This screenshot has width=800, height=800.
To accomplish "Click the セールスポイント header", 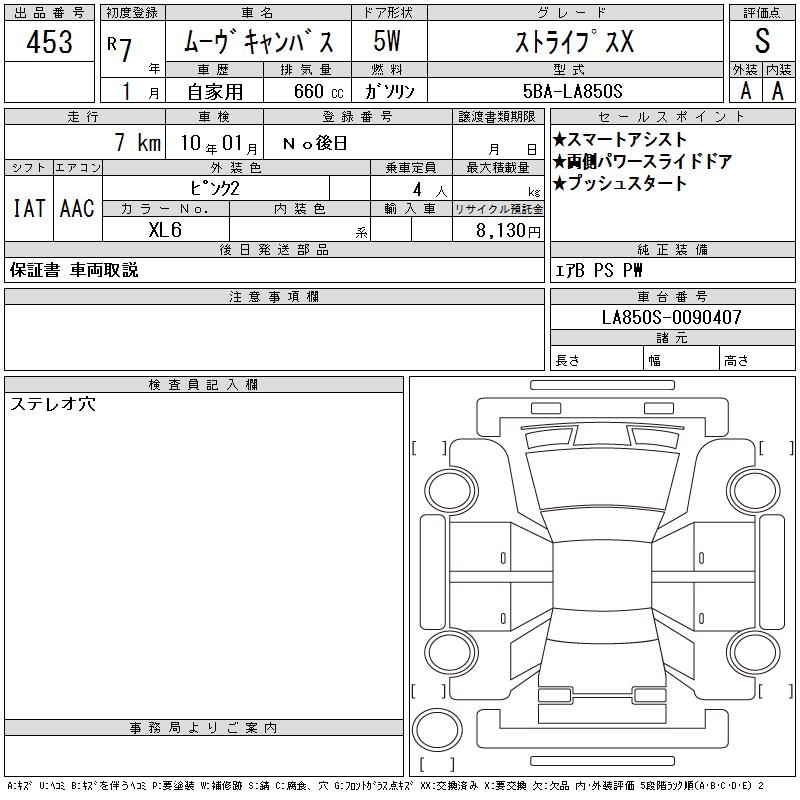I will (x=672, y=117).
